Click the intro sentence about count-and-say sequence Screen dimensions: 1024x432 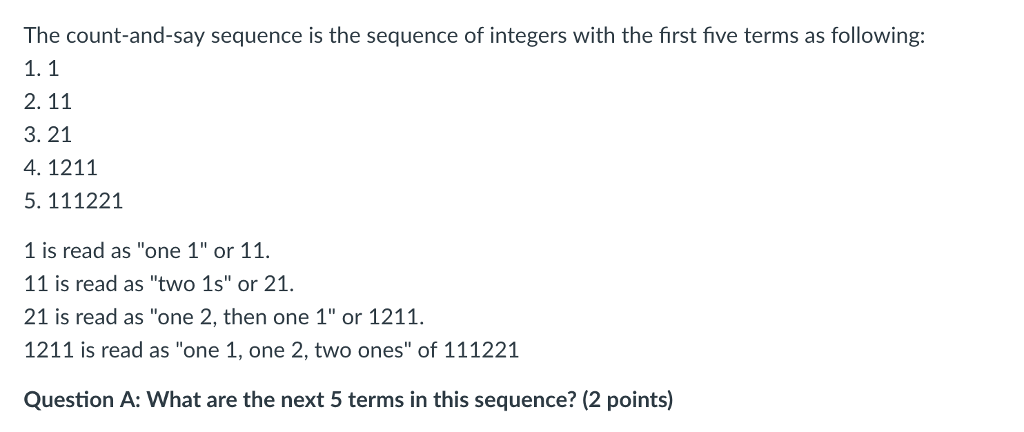point(474,36)
